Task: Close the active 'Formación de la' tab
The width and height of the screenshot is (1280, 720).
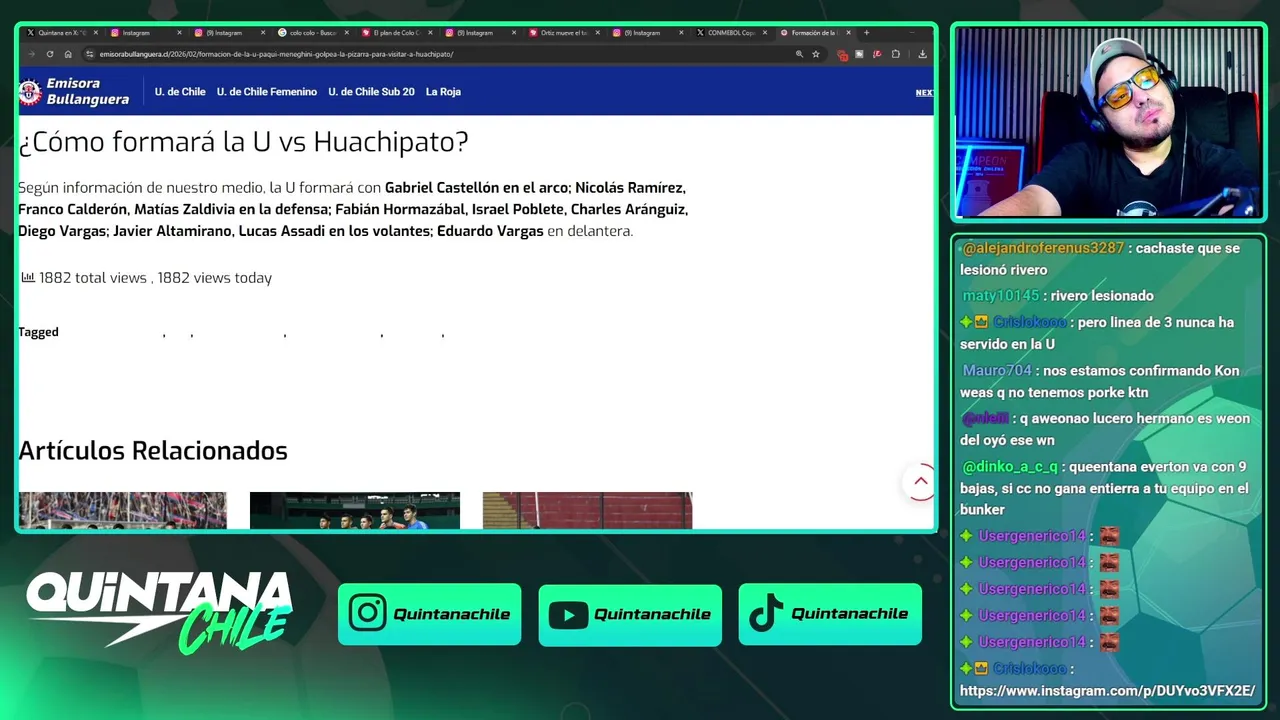Action: coord(848,33)
